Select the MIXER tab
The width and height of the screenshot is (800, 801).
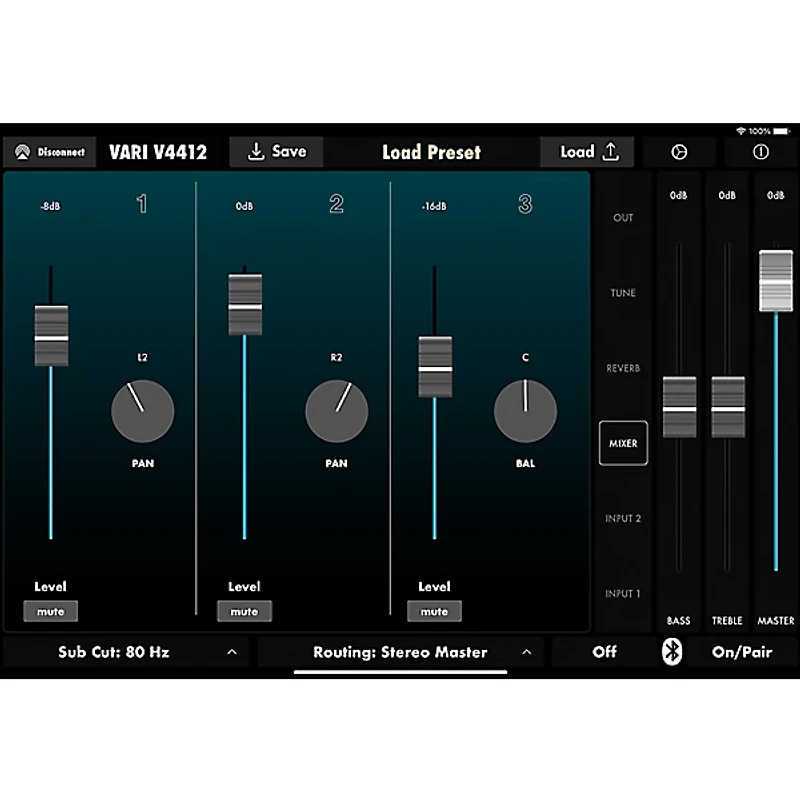point(623,443)
